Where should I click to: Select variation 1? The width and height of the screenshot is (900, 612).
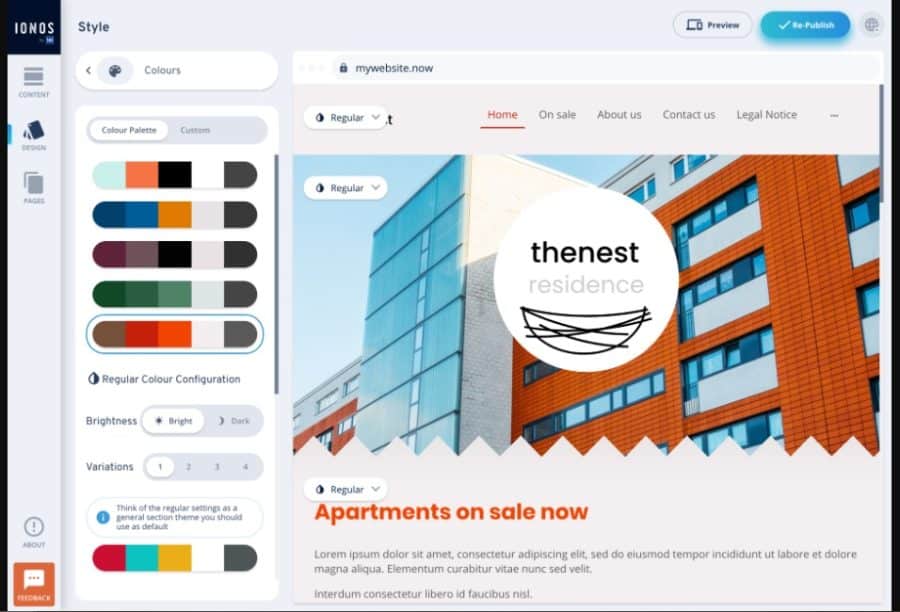(160, 467)
